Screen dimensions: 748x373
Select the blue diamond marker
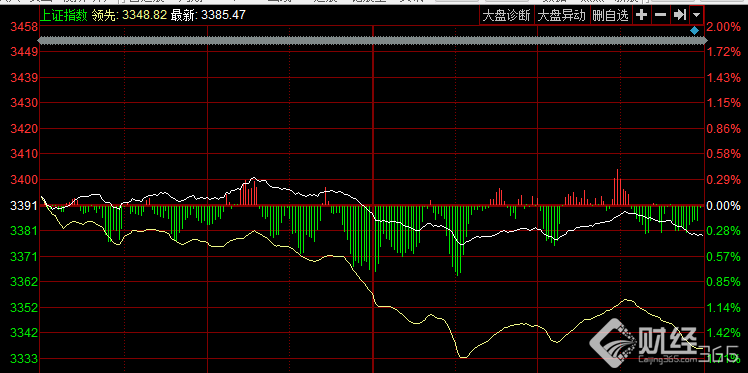695,31
